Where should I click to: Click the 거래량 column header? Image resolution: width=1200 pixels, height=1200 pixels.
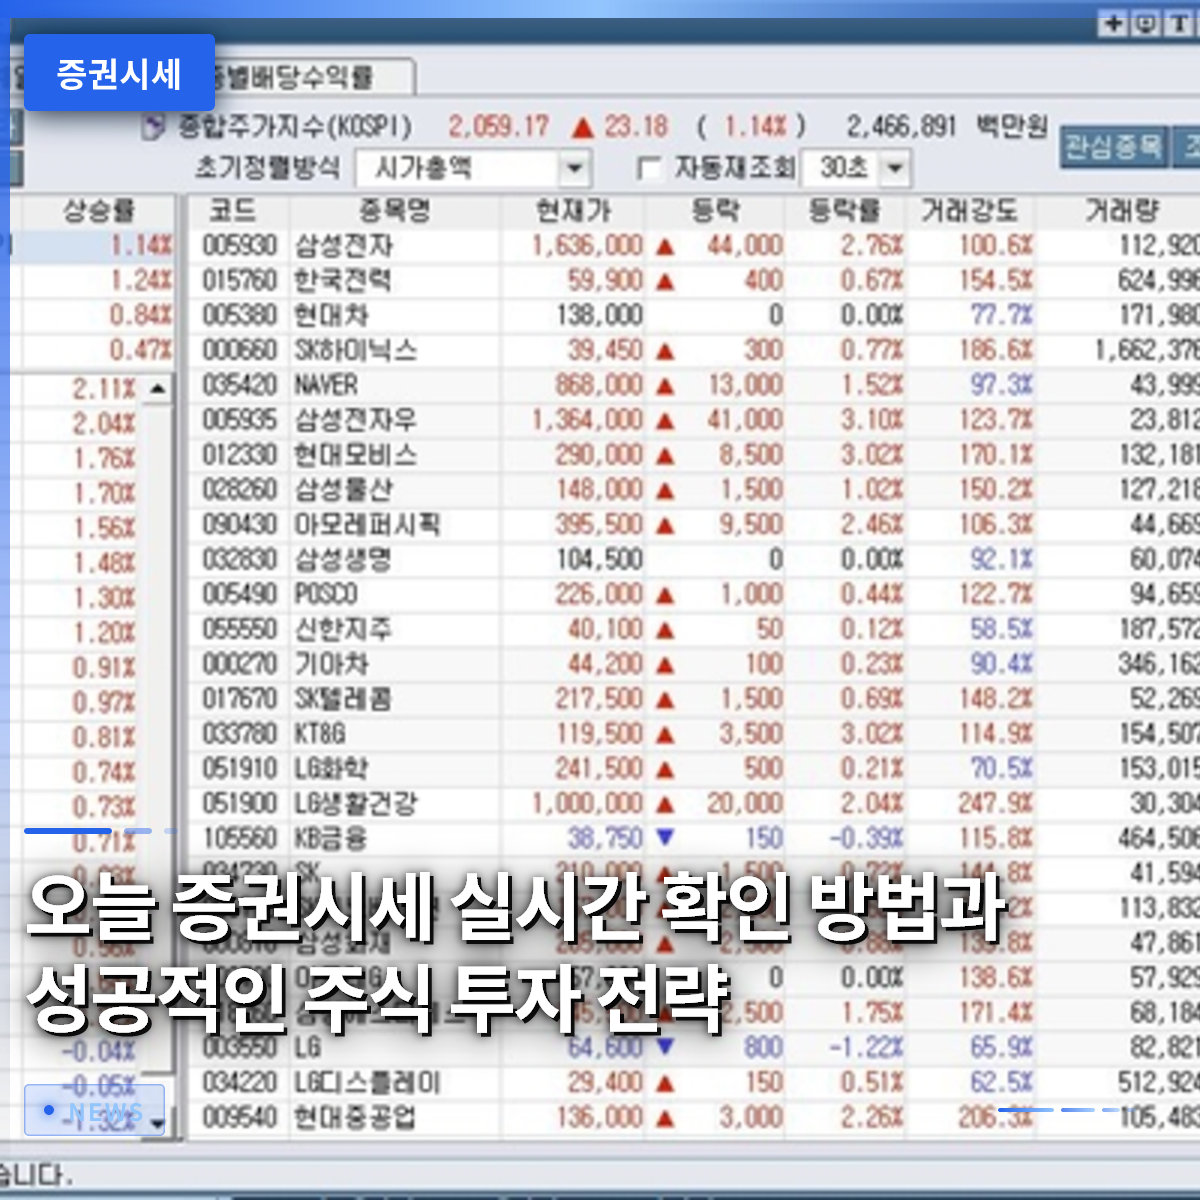1121,211
